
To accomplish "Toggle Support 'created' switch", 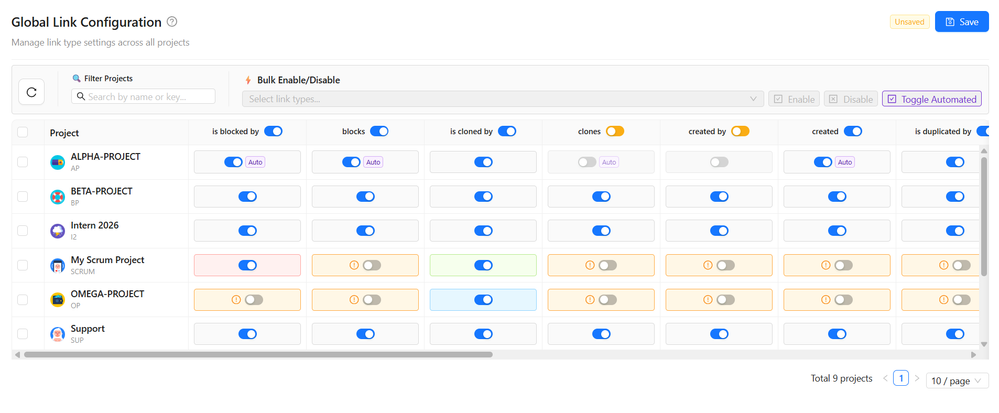I will pos(837,334).
